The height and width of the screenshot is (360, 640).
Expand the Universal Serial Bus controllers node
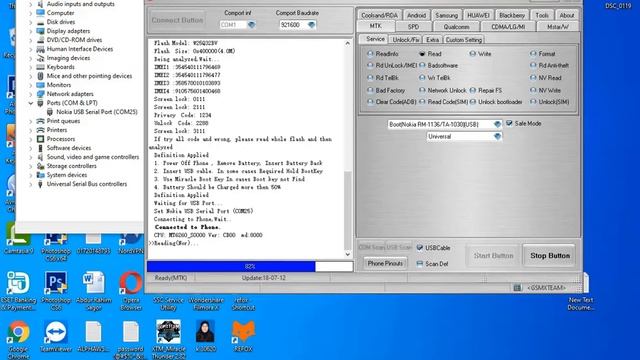[x=31, y=184]
